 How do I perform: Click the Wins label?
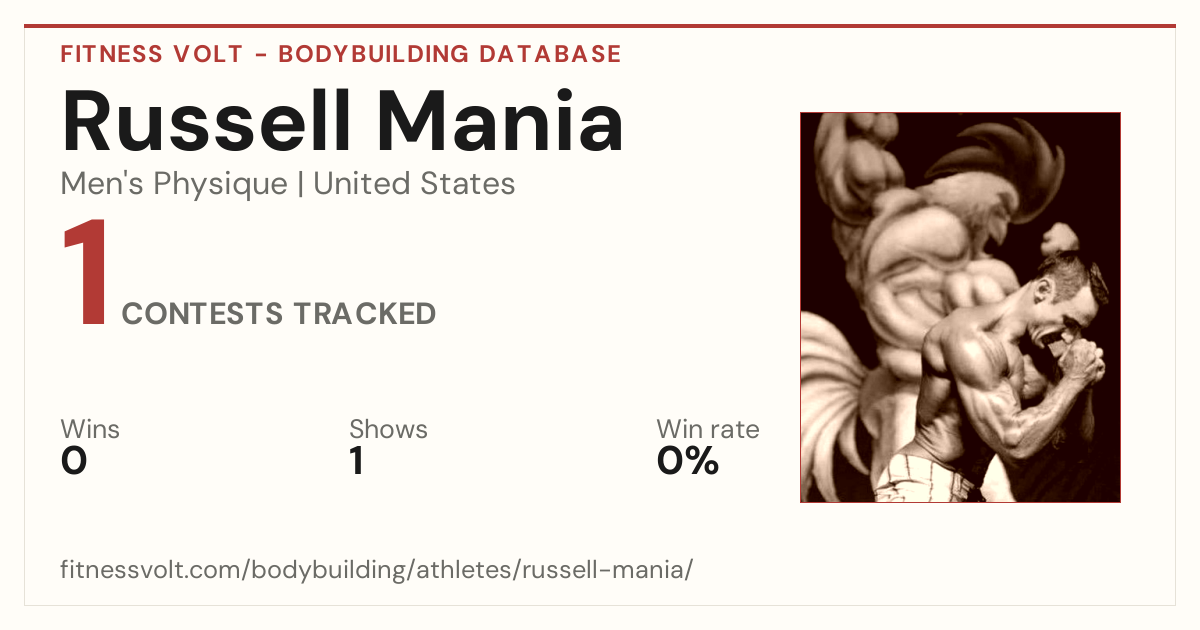click(x=90, y=430)
